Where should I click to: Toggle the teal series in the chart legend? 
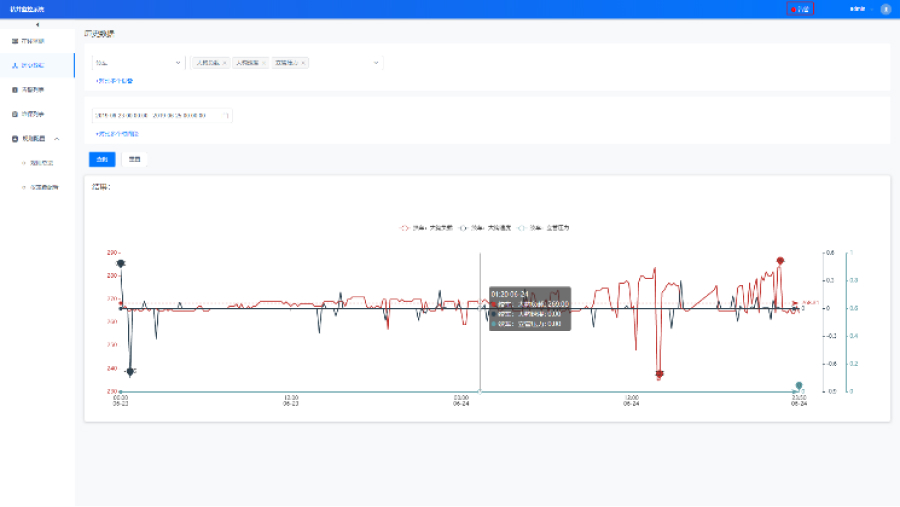pyautogui.click(x=542, y=228)
